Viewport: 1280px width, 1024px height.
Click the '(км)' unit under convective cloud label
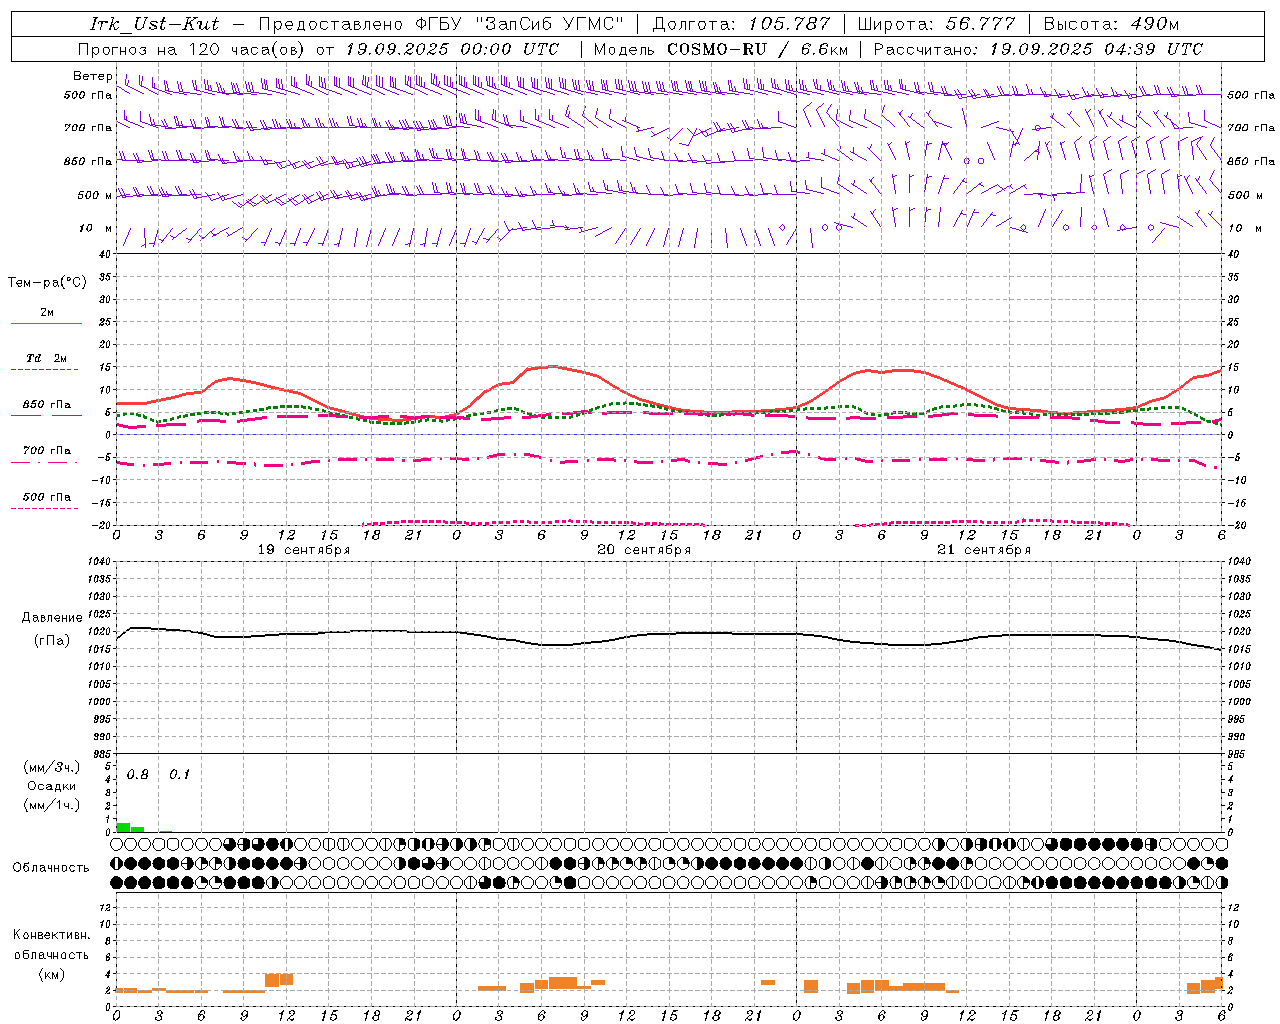click(51, 974)
